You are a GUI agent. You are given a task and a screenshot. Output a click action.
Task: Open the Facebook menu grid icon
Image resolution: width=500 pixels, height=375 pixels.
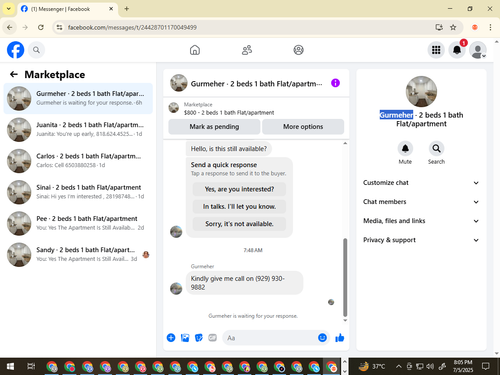[436, 50]
